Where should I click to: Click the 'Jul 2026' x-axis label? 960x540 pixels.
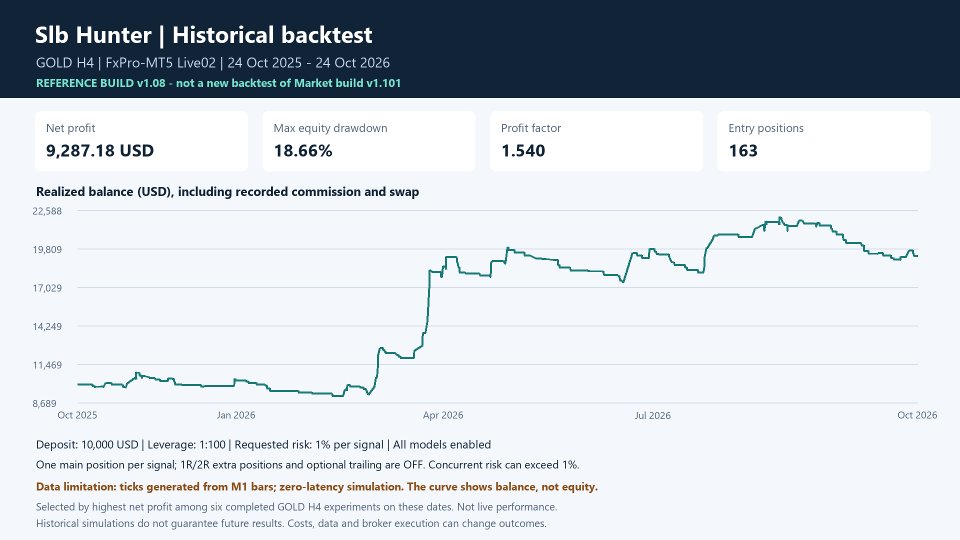(x=653, y=415)
